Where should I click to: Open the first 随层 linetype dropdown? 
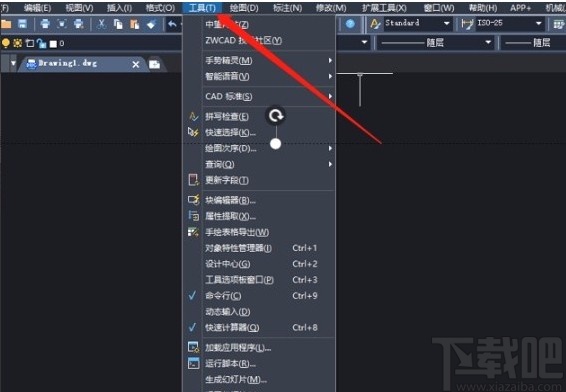tap(488, 43)
